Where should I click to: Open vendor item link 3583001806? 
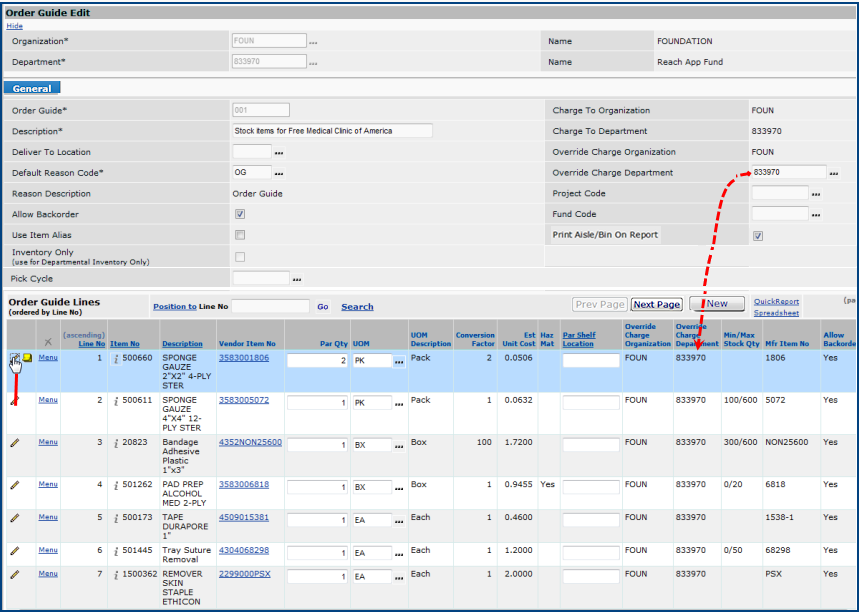tap(244, 357)
